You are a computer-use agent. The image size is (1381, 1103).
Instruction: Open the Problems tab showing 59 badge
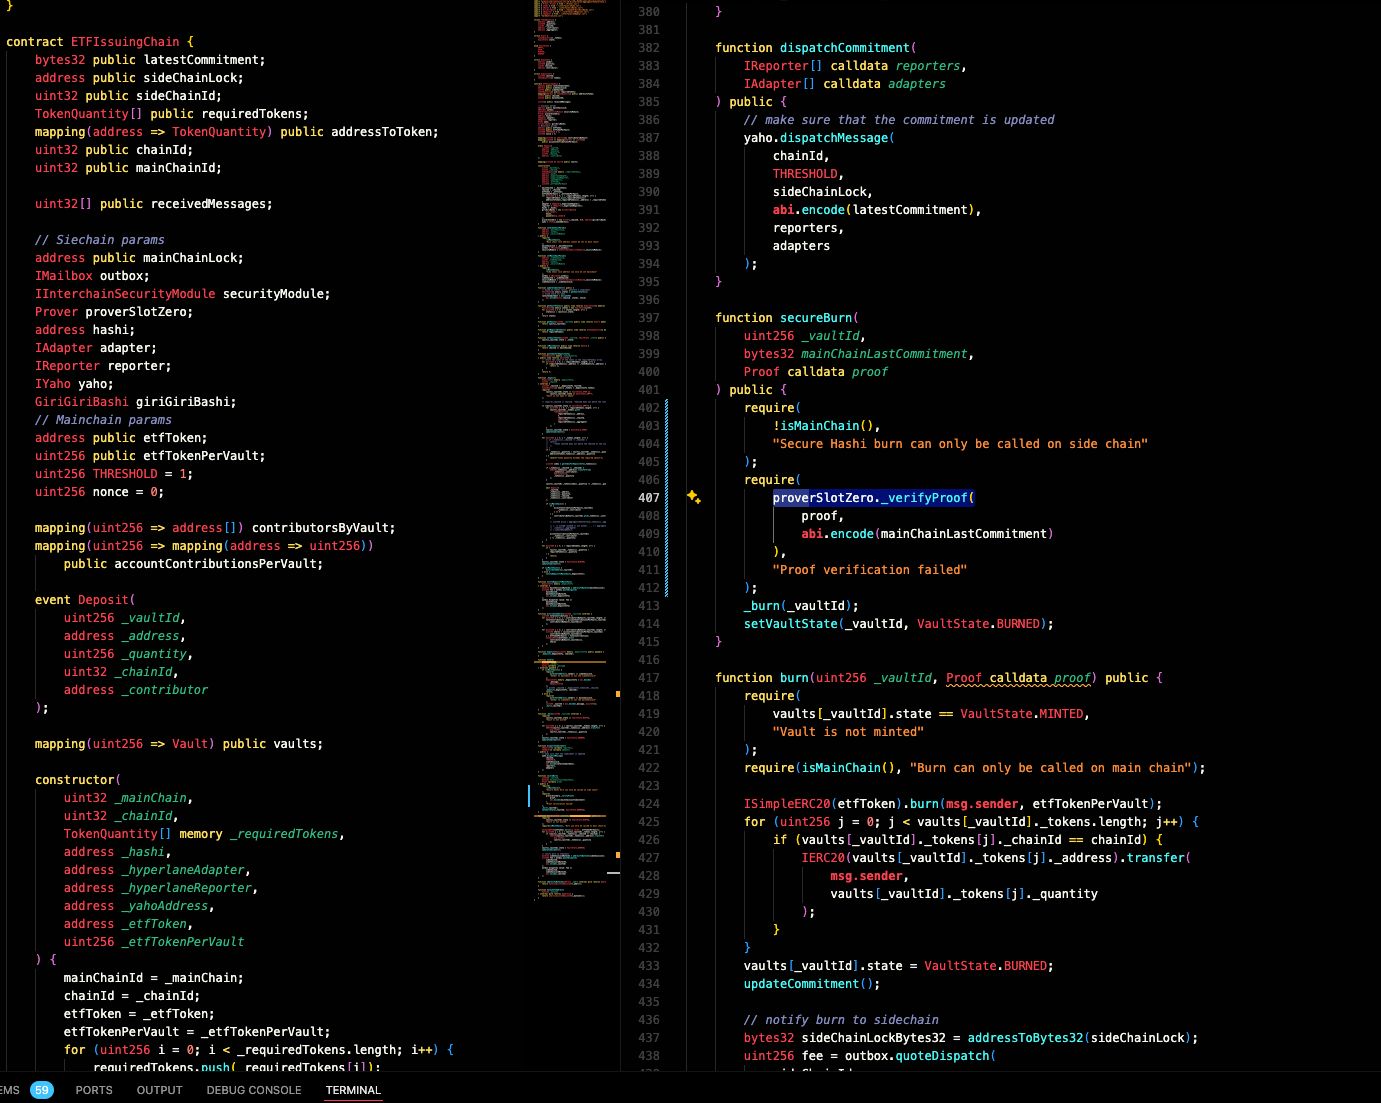pos(28,1090)
